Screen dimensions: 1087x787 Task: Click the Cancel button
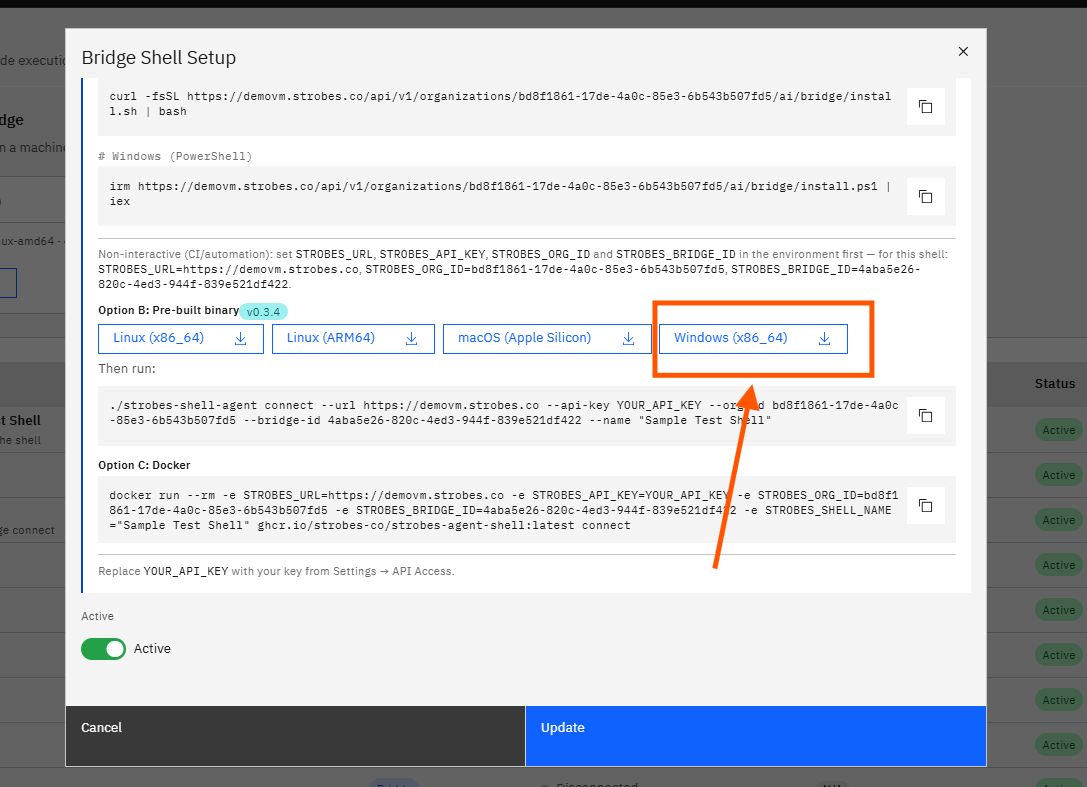click(x=295, y=736)
